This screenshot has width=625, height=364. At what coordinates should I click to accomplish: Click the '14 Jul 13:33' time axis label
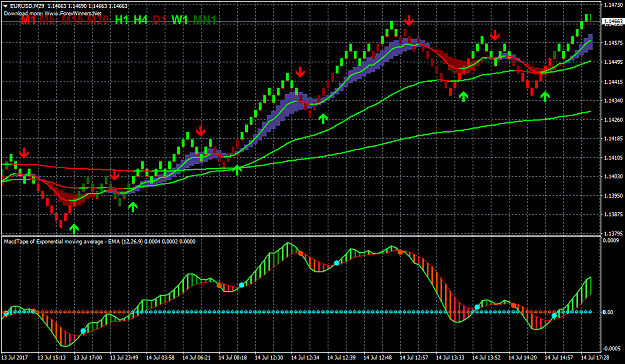point(450,357)
